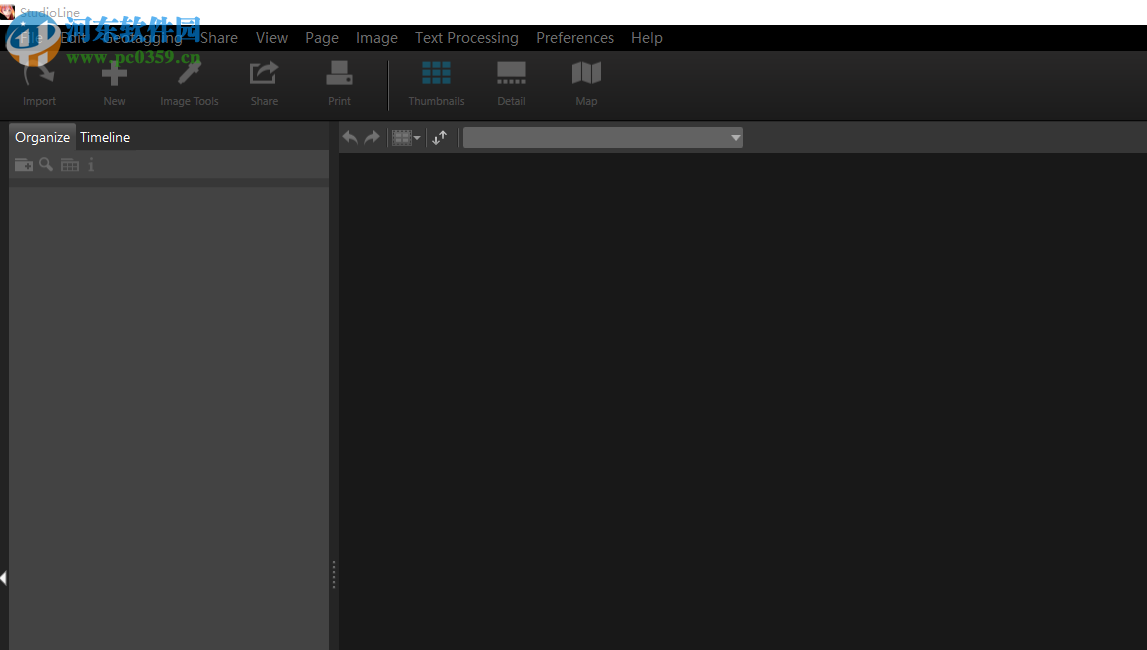Show image information with the info icon
The image size is (1147, 650).
[91, 164]
